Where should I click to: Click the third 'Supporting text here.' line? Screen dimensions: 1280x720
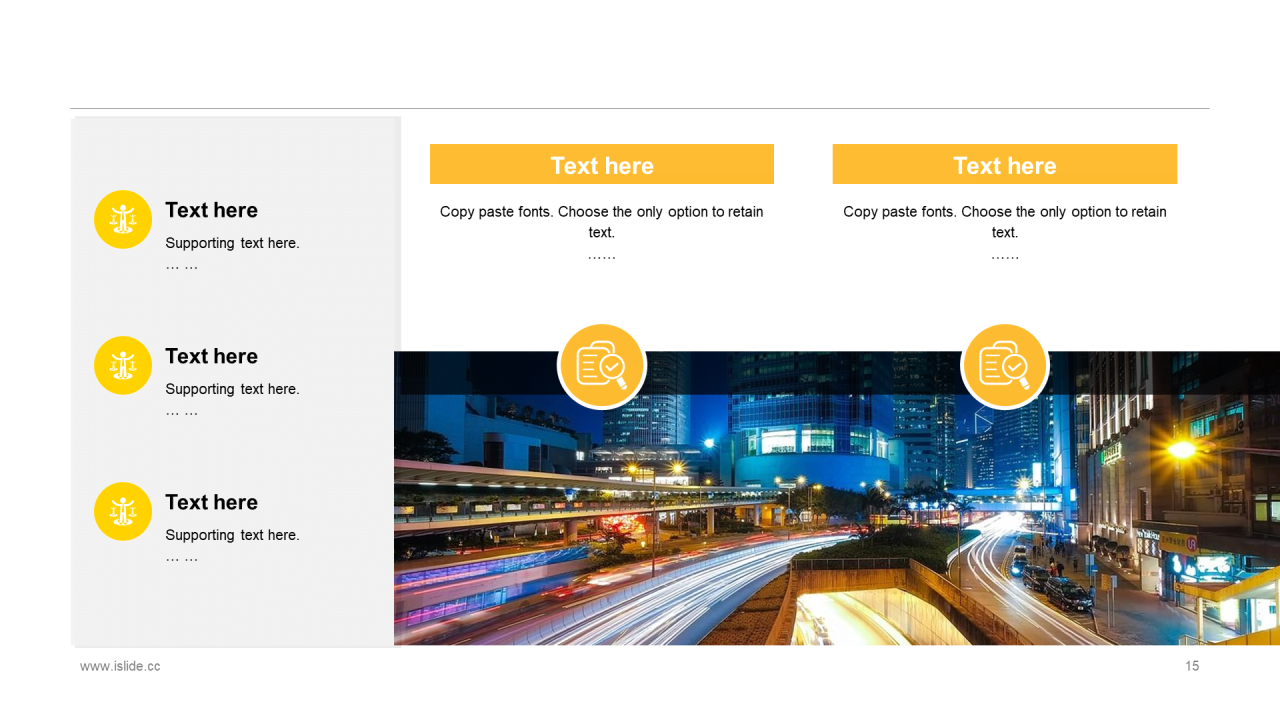(232, 535)
